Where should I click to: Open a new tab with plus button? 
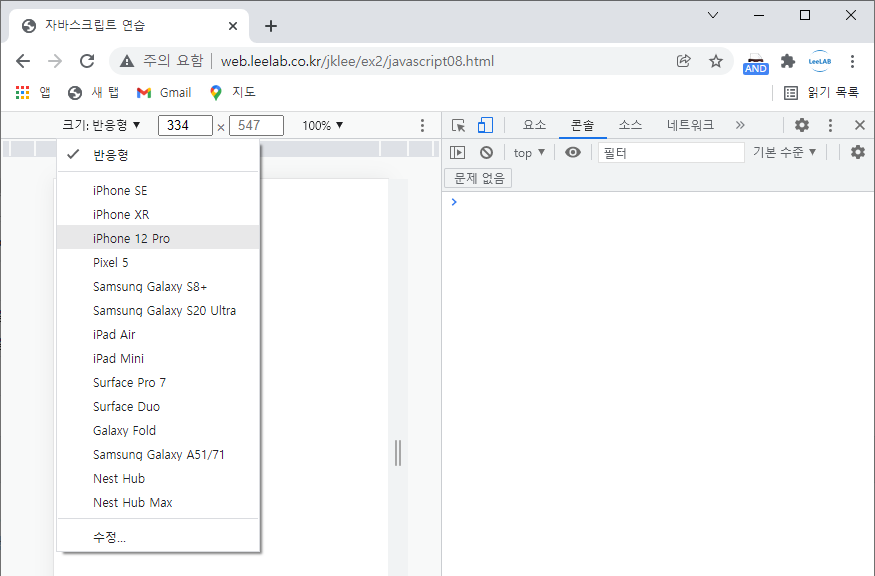point(271,26)
